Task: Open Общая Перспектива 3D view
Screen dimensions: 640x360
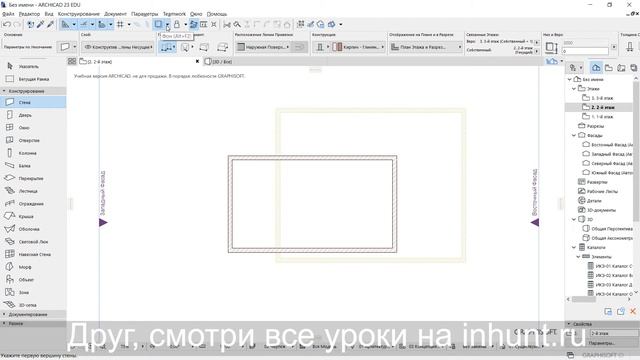Action: click(607, 229)
